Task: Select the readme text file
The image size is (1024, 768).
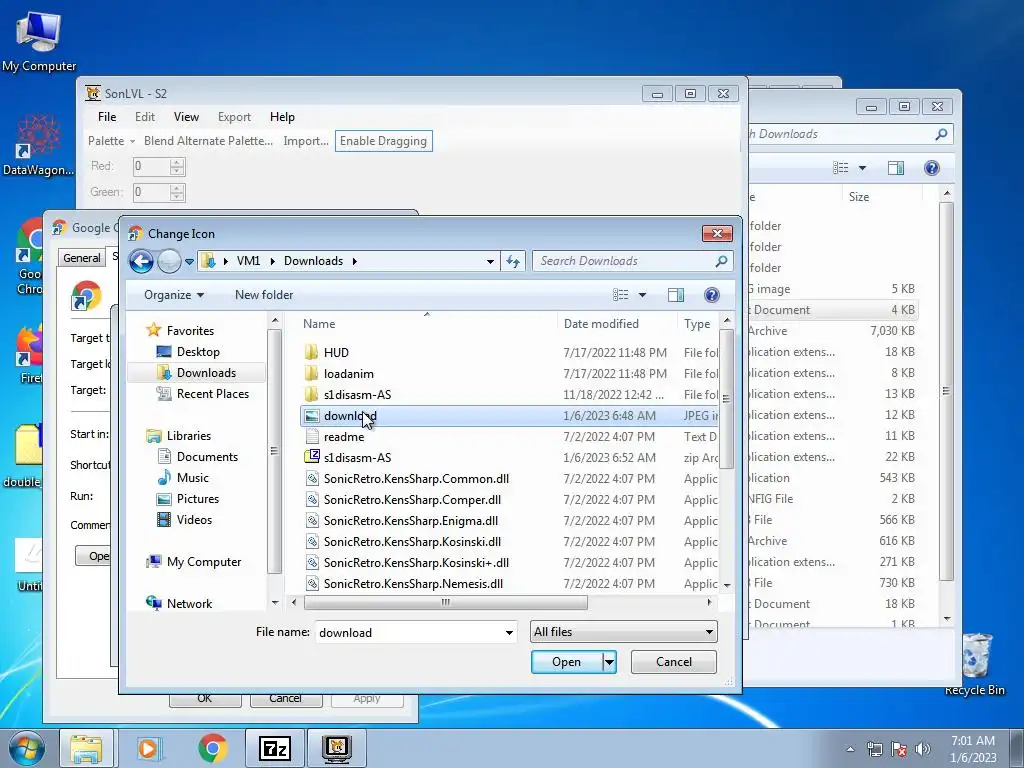Action: (509, 437)
